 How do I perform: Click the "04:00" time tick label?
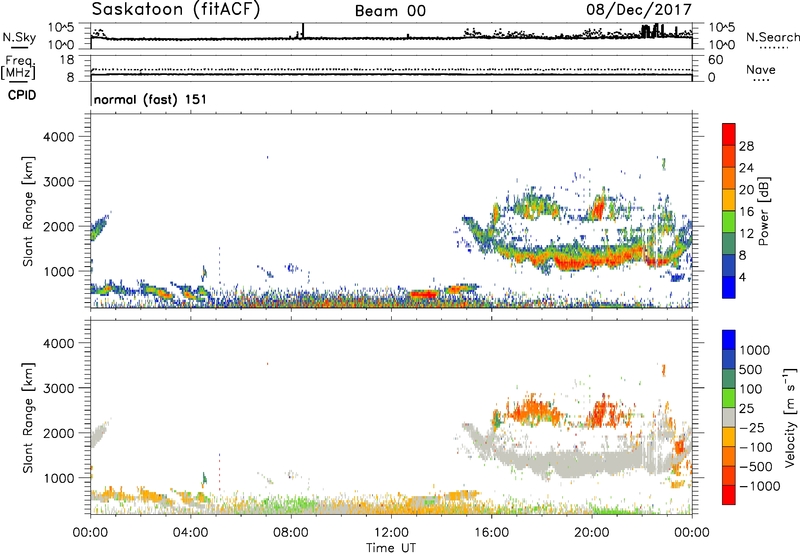point(191,533)
